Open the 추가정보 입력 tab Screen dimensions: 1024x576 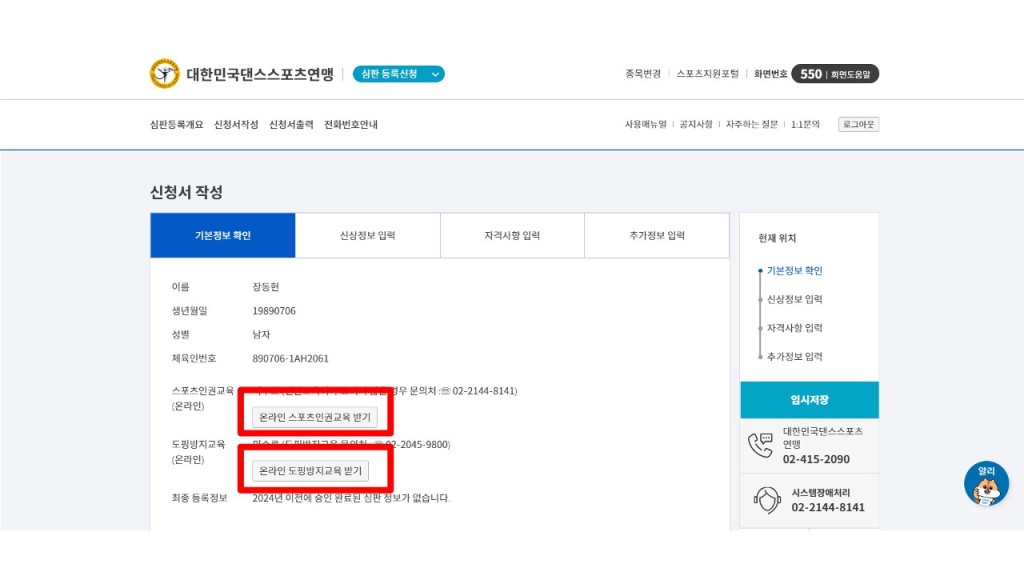click(657, 236)
